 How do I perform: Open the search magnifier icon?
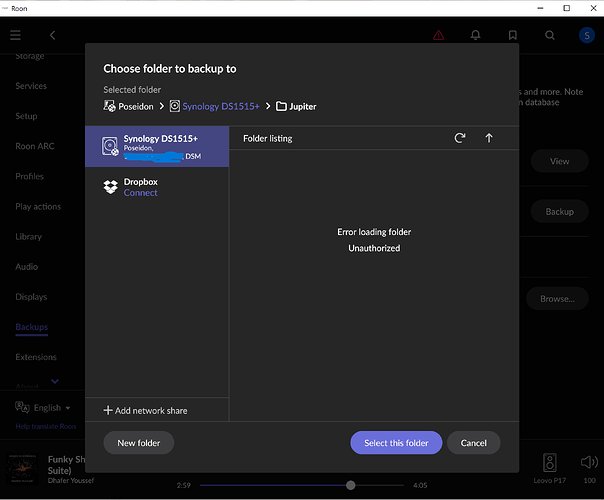(x=550, y=35)
